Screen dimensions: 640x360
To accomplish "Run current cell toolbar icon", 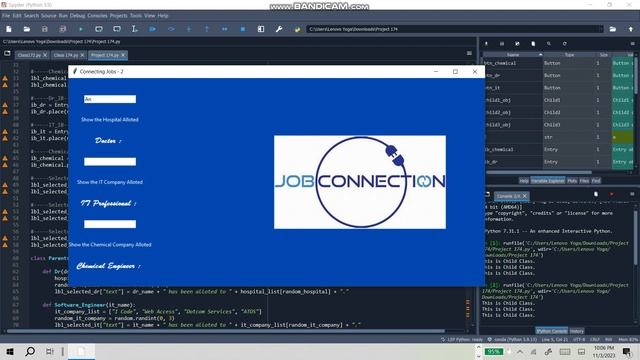I will point(99,29).
